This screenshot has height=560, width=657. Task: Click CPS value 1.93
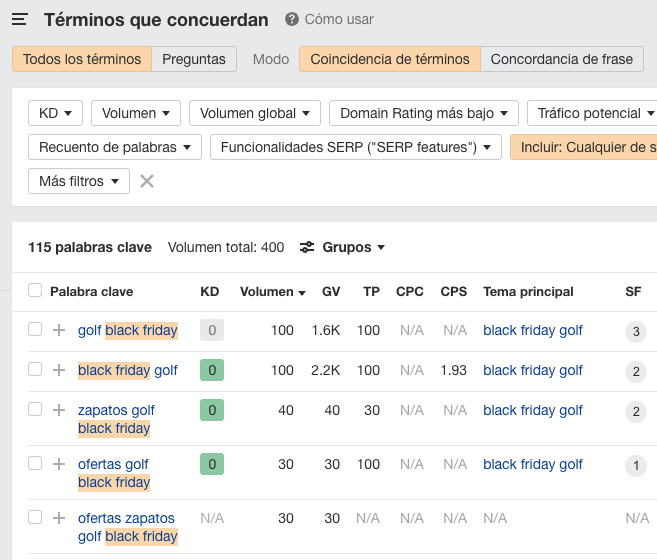coord(453,370)
